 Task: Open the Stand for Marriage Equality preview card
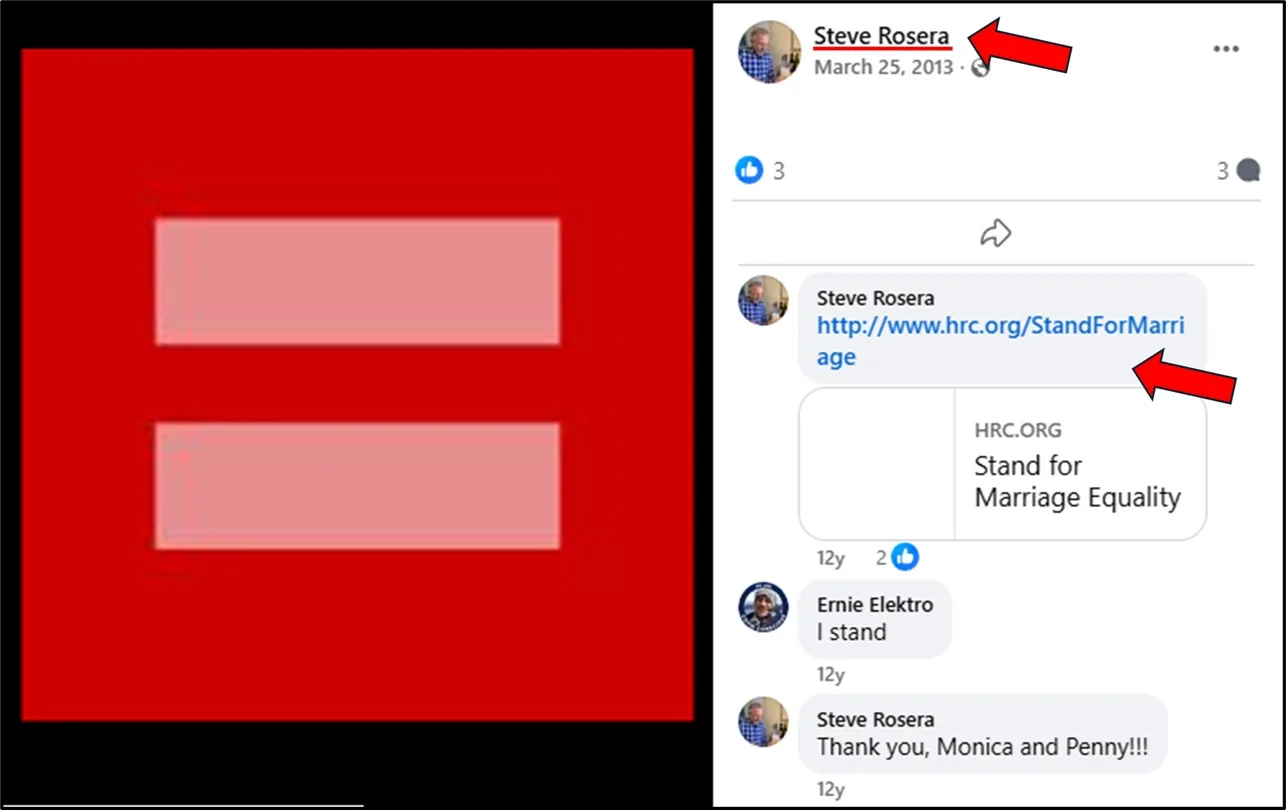coord(1002,464)
